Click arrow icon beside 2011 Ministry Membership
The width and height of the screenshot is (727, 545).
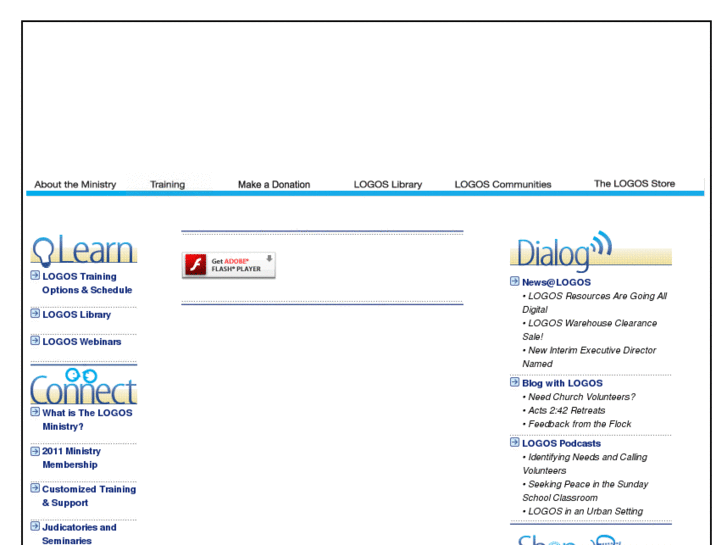tap(35, 450)
